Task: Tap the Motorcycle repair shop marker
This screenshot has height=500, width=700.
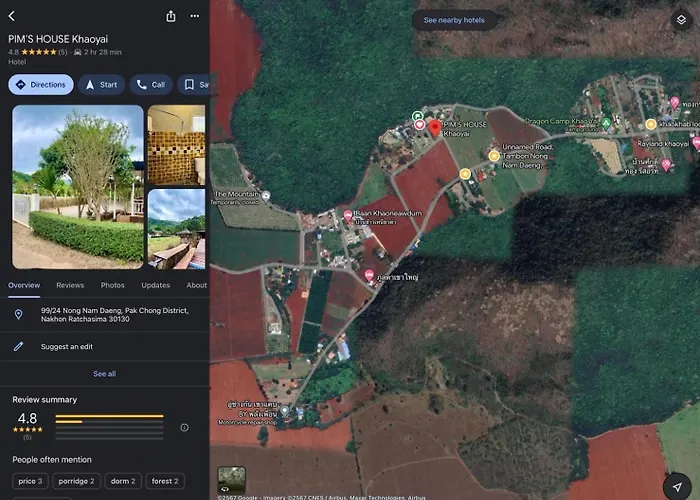Action: (284, 411)
